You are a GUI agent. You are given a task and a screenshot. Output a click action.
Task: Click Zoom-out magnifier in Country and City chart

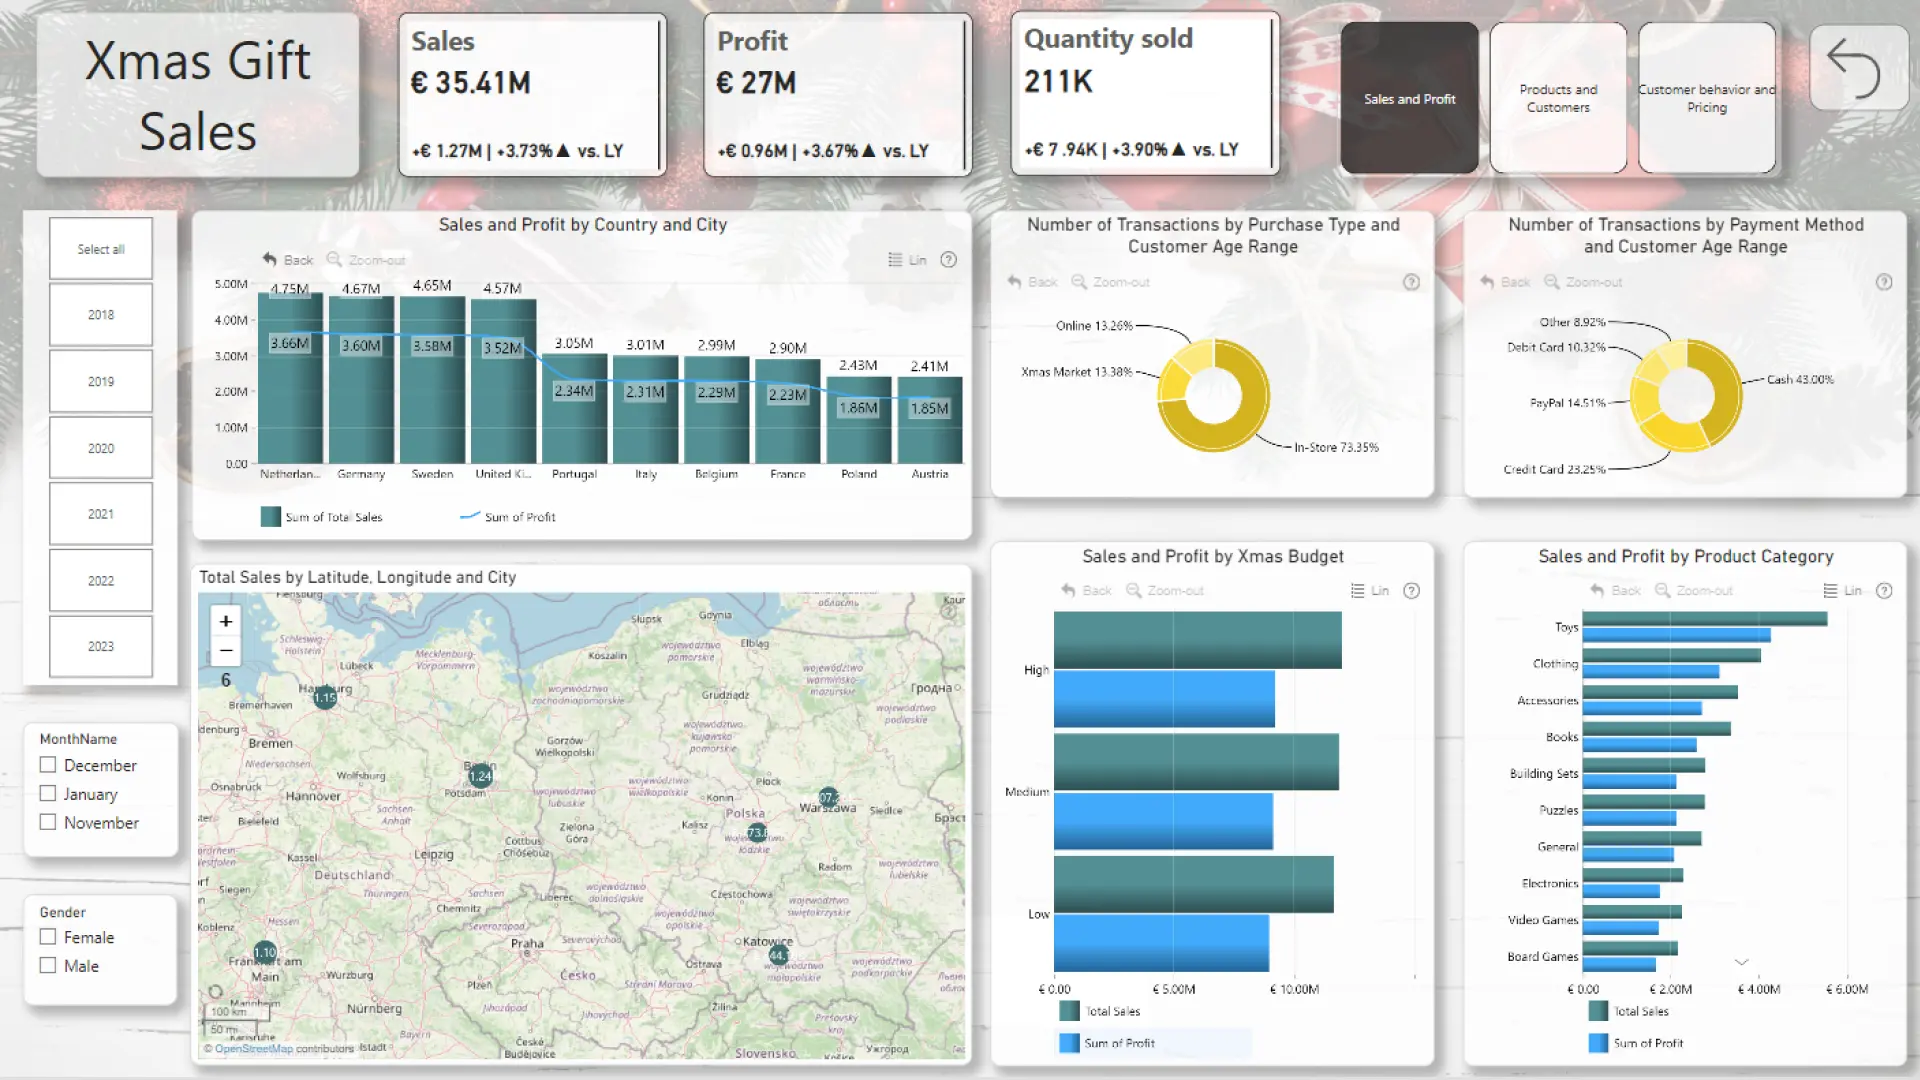(x=334, y=259)
